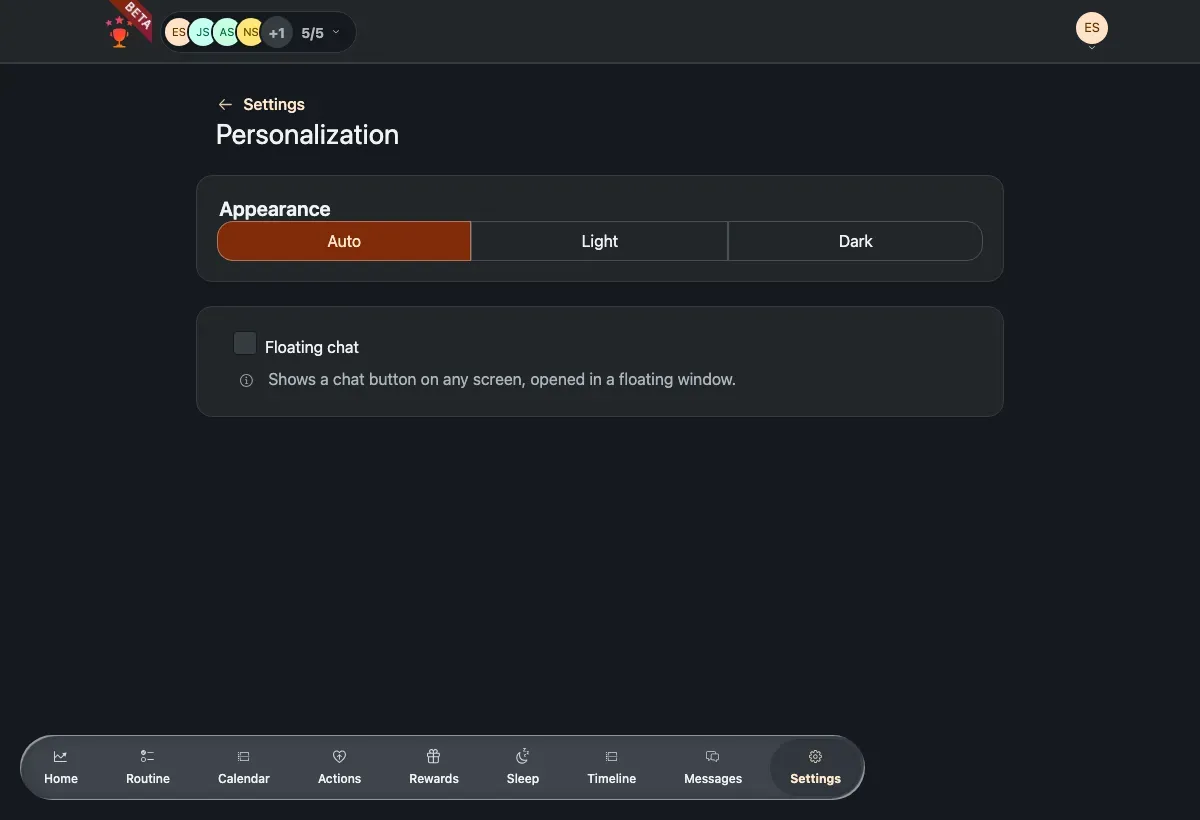This screenshot has height=820, width=1200.
Task: Click the 5/5 member count text
Action: [313, 33]
